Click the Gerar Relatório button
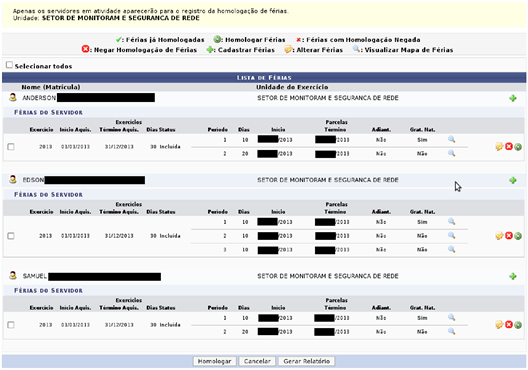Viewport: 528px width, 370px height. click(306, 361)
